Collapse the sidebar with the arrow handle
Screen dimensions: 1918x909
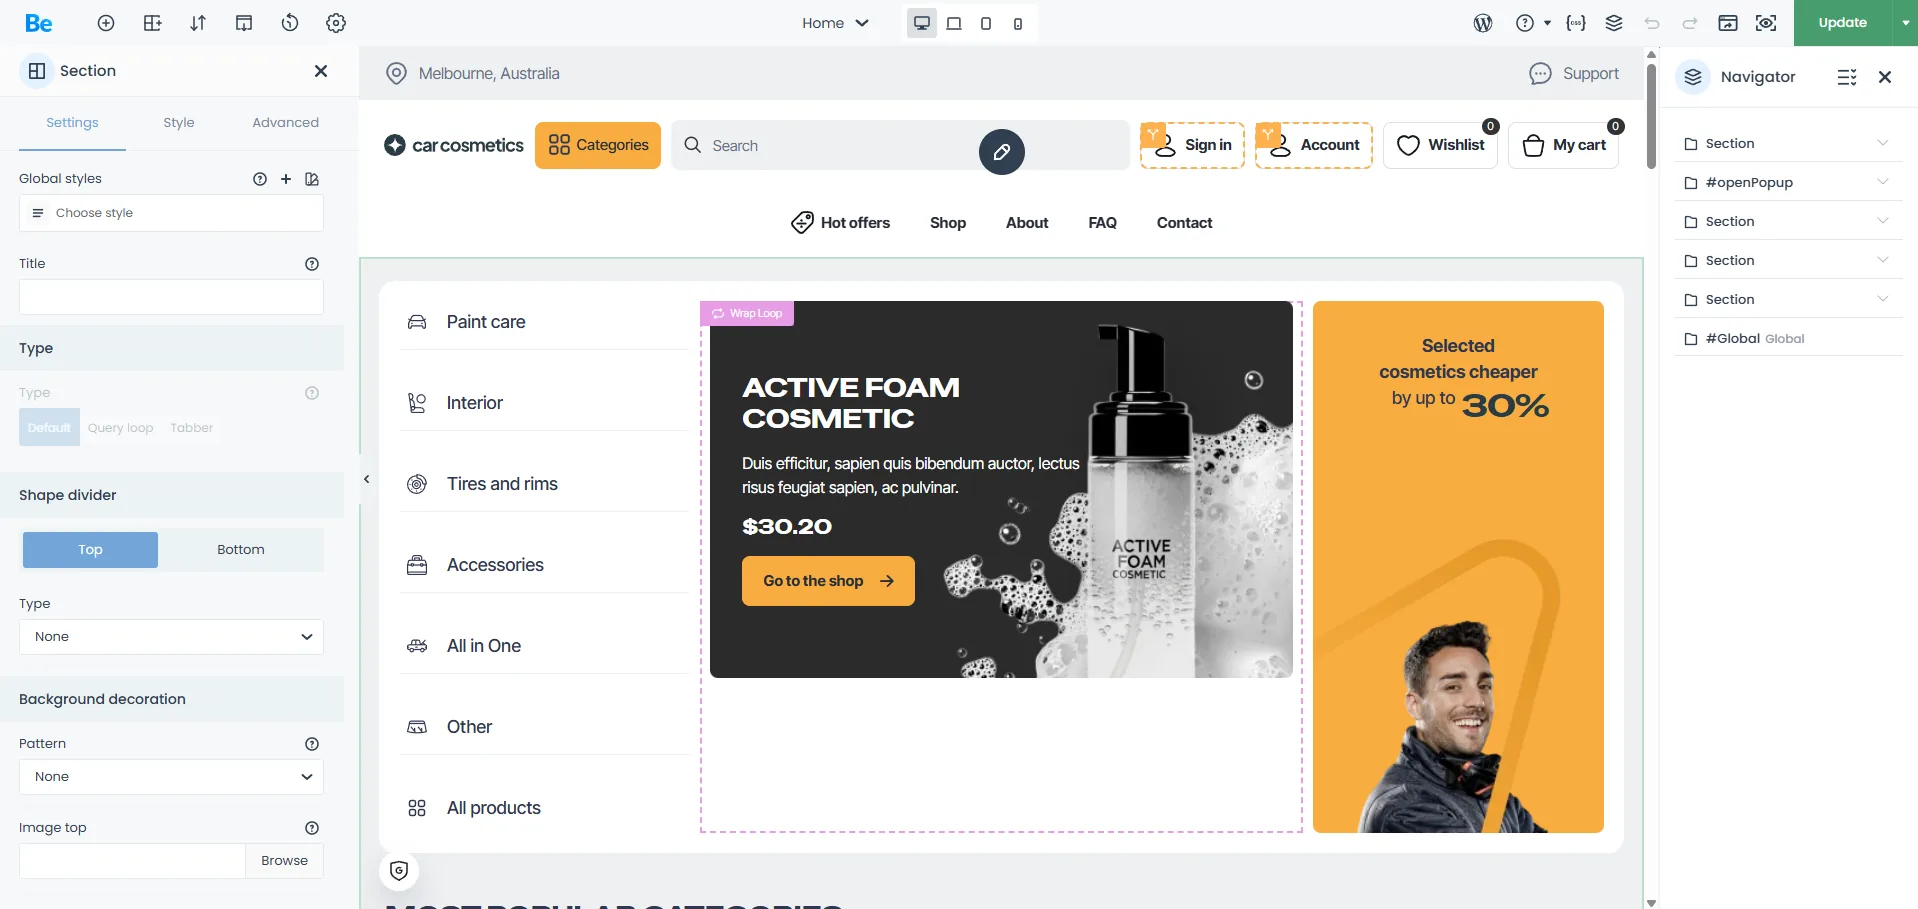(366, 479)
